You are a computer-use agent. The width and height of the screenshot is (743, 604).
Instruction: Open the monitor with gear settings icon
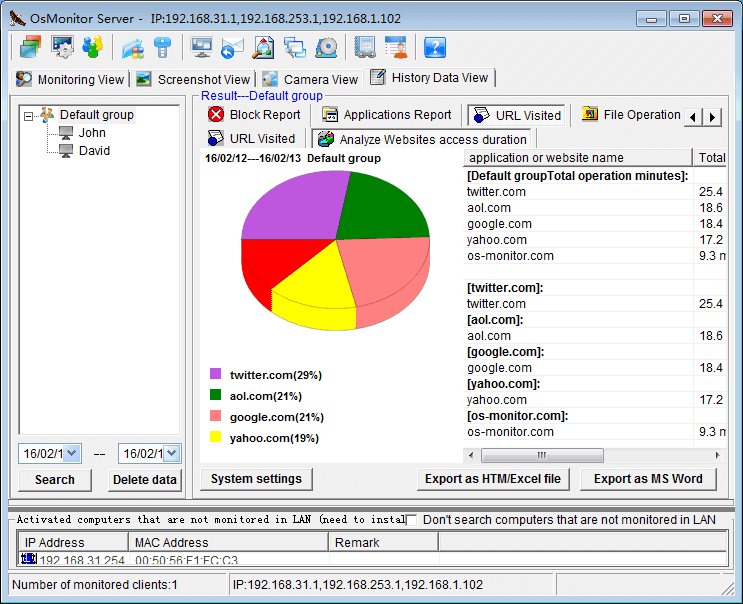point(63,47)
